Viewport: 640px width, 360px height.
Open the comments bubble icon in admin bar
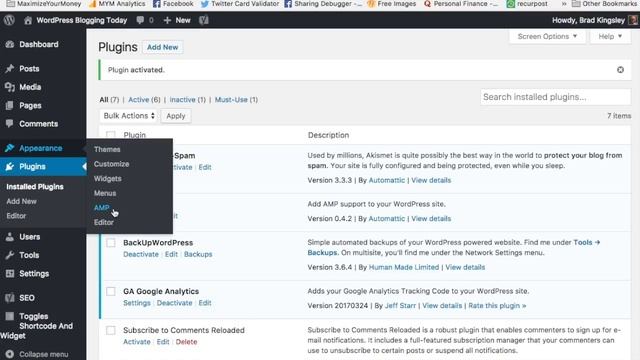(x=140, y=20)
